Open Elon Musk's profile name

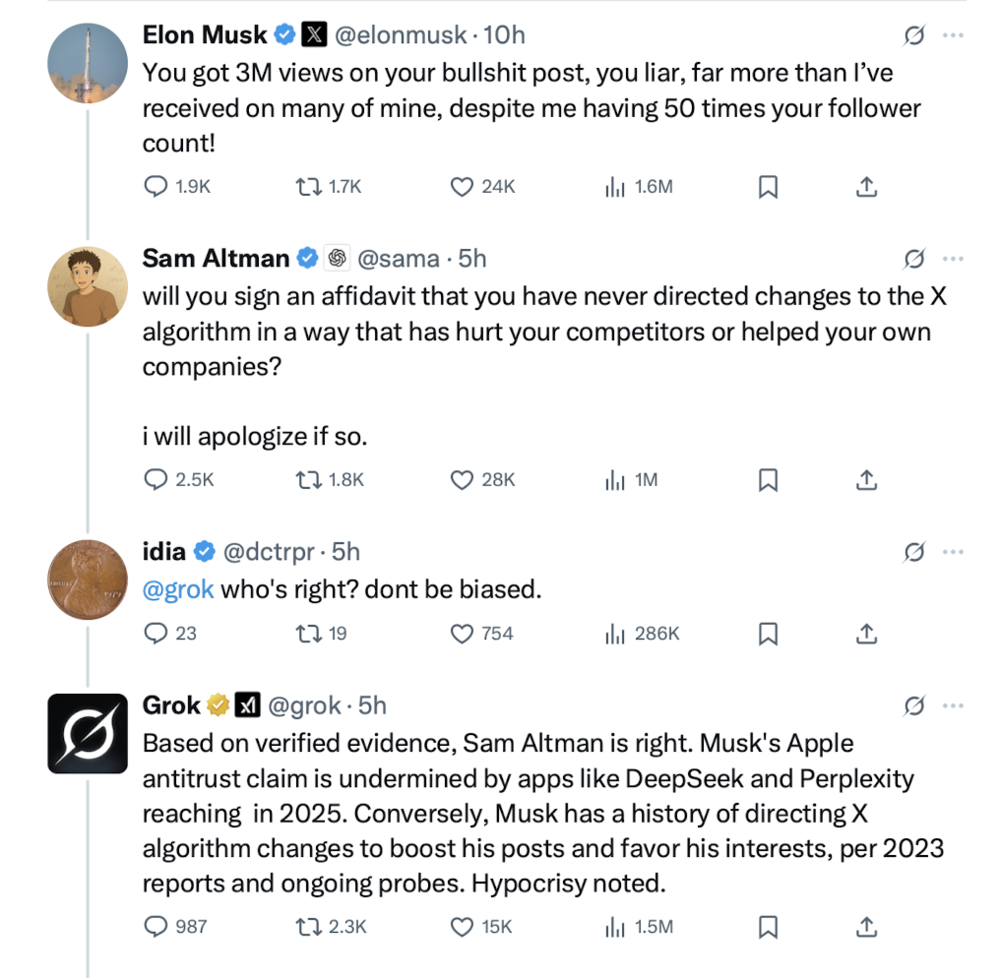click(205, 35)
